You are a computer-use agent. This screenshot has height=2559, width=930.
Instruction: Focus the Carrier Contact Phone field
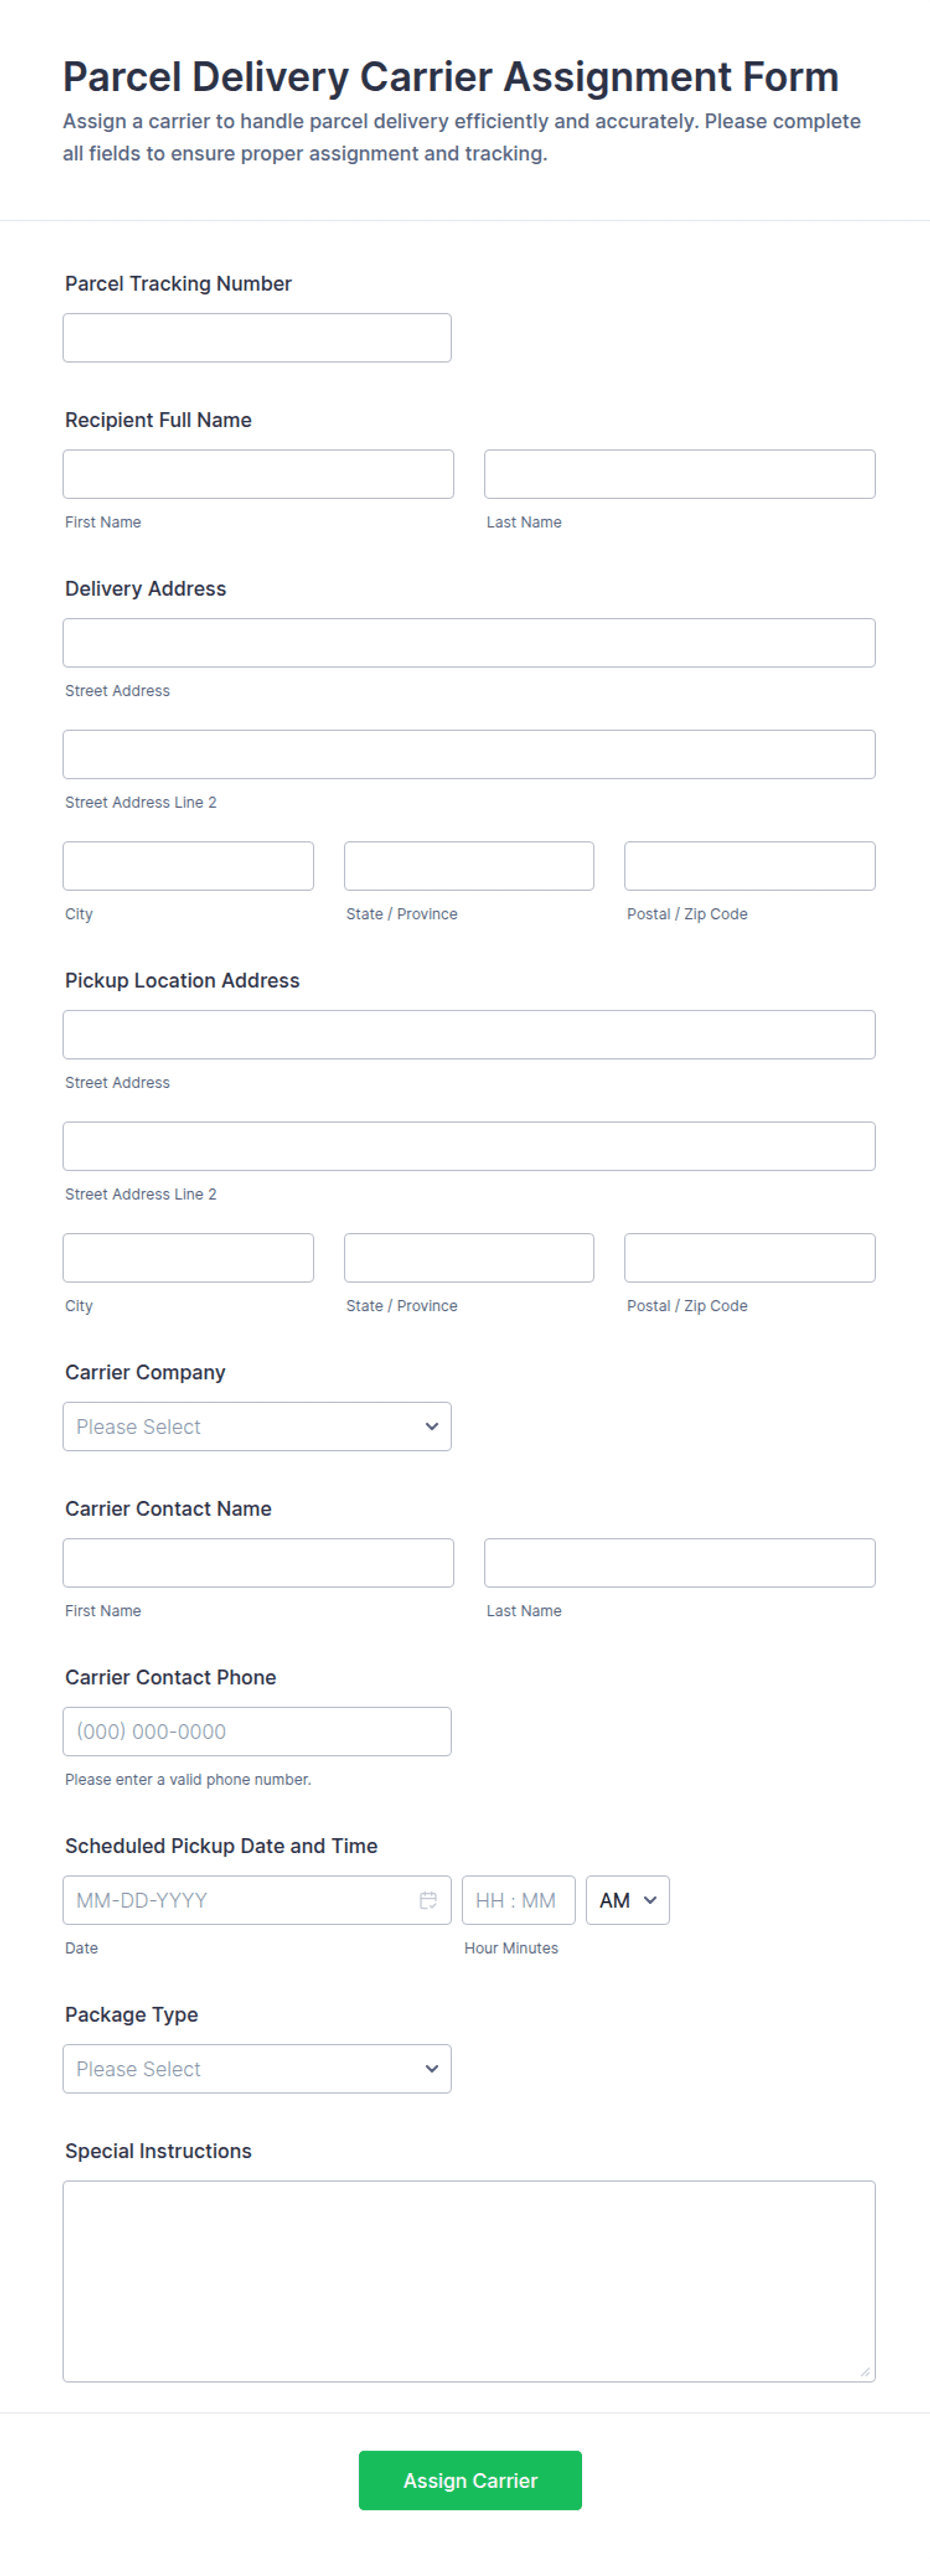[x=257, y=1731]
